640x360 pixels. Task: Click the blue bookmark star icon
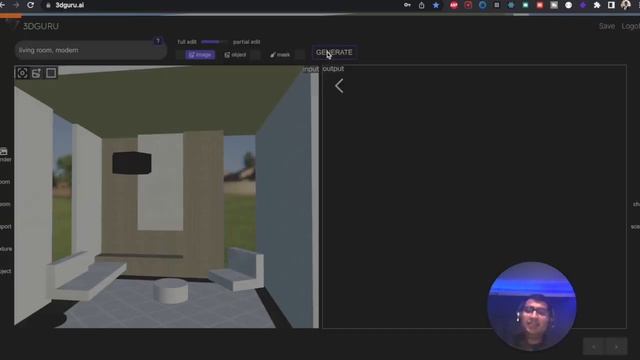(436, 5)
